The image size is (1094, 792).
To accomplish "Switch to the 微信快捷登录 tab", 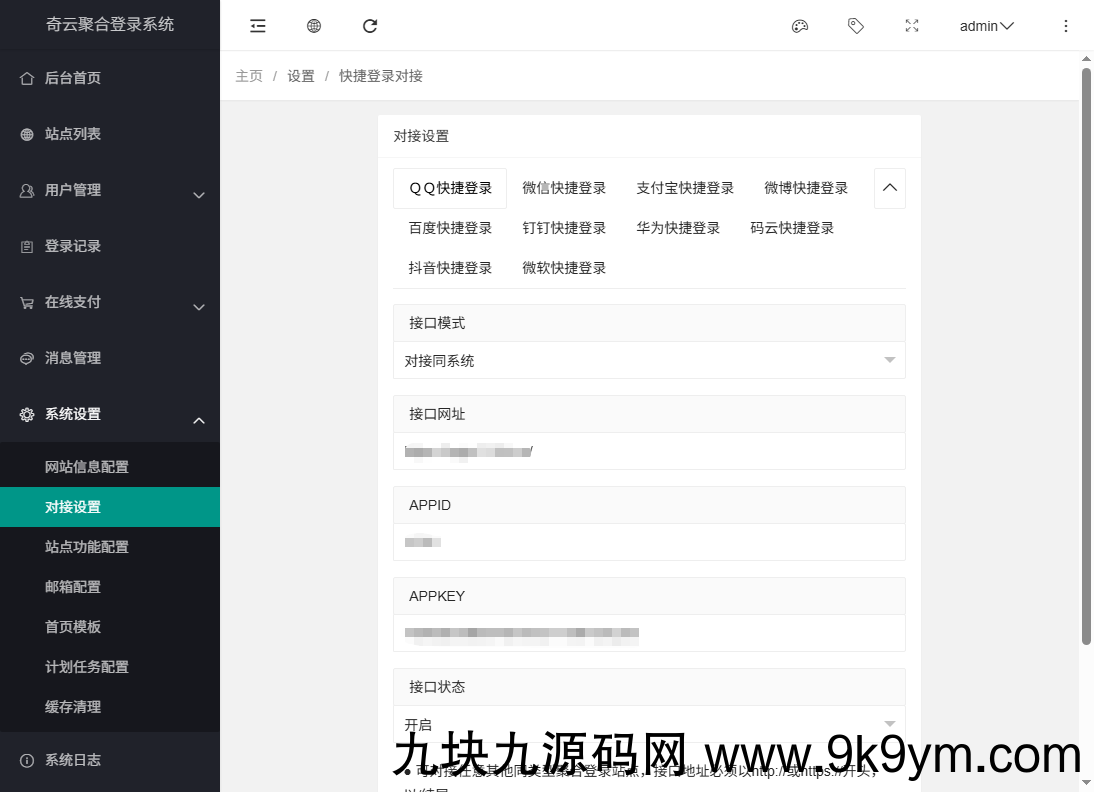I will [x=564, y=188].
